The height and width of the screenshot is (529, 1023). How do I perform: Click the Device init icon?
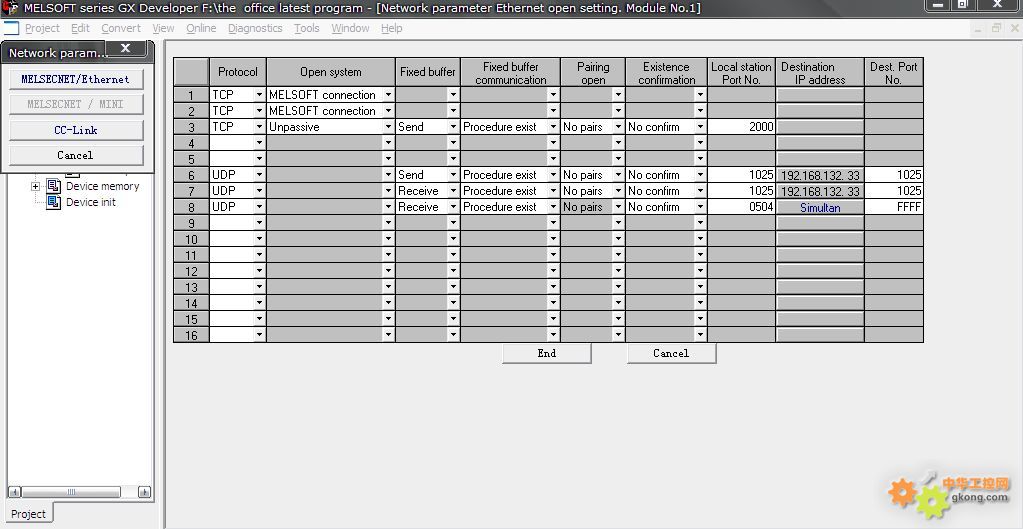(53, 202)
